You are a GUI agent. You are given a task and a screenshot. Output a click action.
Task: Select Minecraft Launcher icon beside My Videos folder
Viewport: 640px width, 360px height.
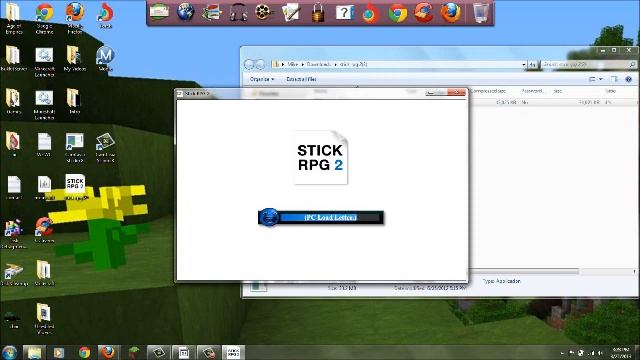(44, 62)
